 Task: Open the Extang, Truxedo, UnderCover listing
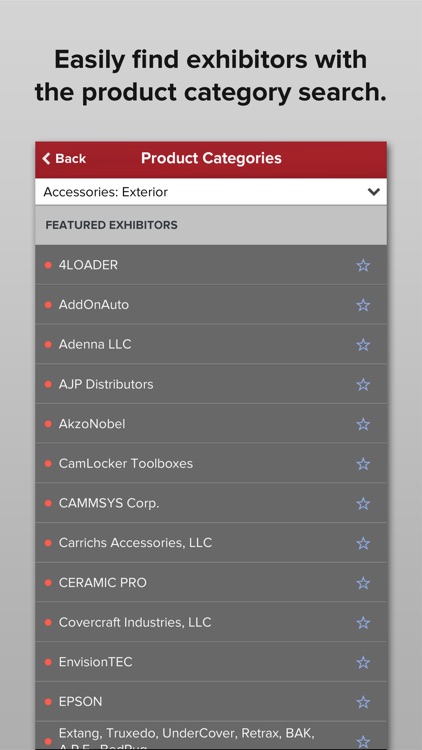point(211,736)
